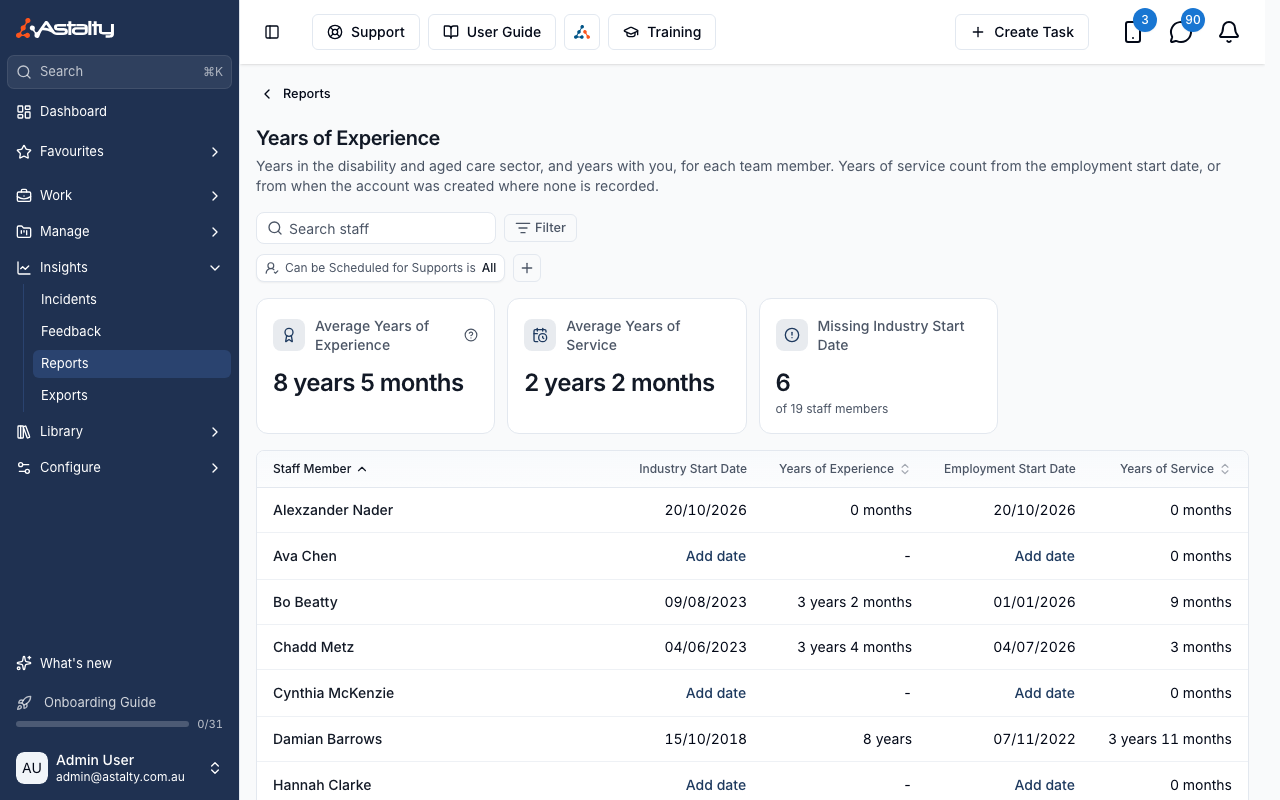1280x800 pixels.
Task: Expand the Work menu
Action: pos(120,196)
